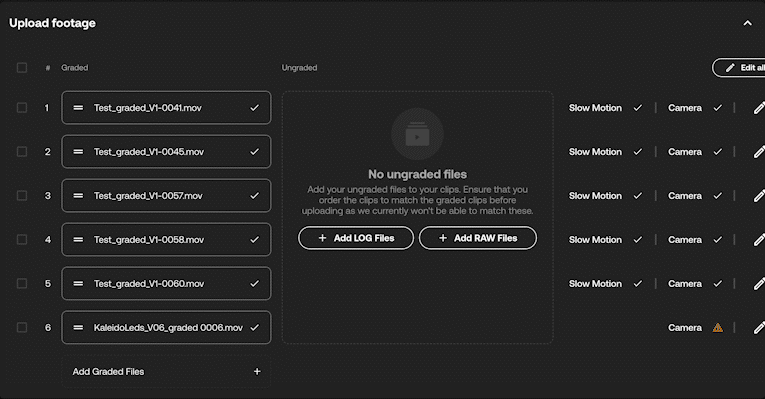Grab drag handle of KaleidoLeds_V06_graded 0006.mov
Screen dimensions: 765x399
pyautogui.click(x=78, y=327)
